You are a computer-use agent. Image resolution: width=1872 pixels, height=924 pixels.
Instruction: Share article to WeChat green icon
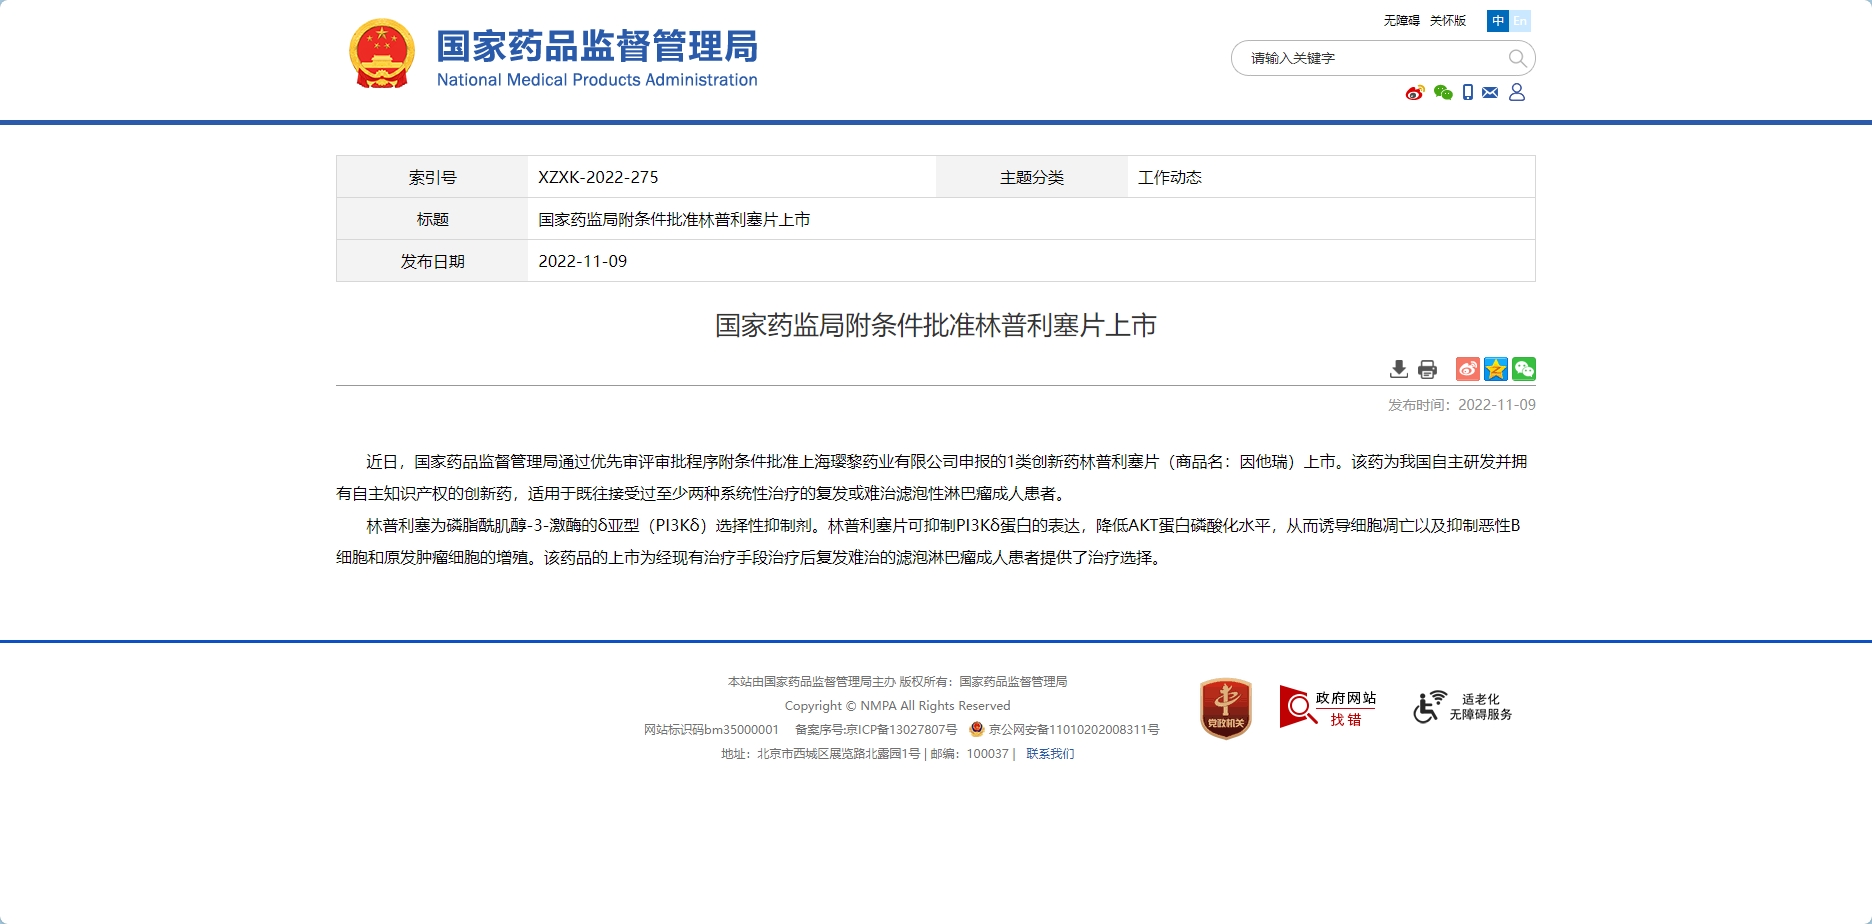(x=1524, y=369)
